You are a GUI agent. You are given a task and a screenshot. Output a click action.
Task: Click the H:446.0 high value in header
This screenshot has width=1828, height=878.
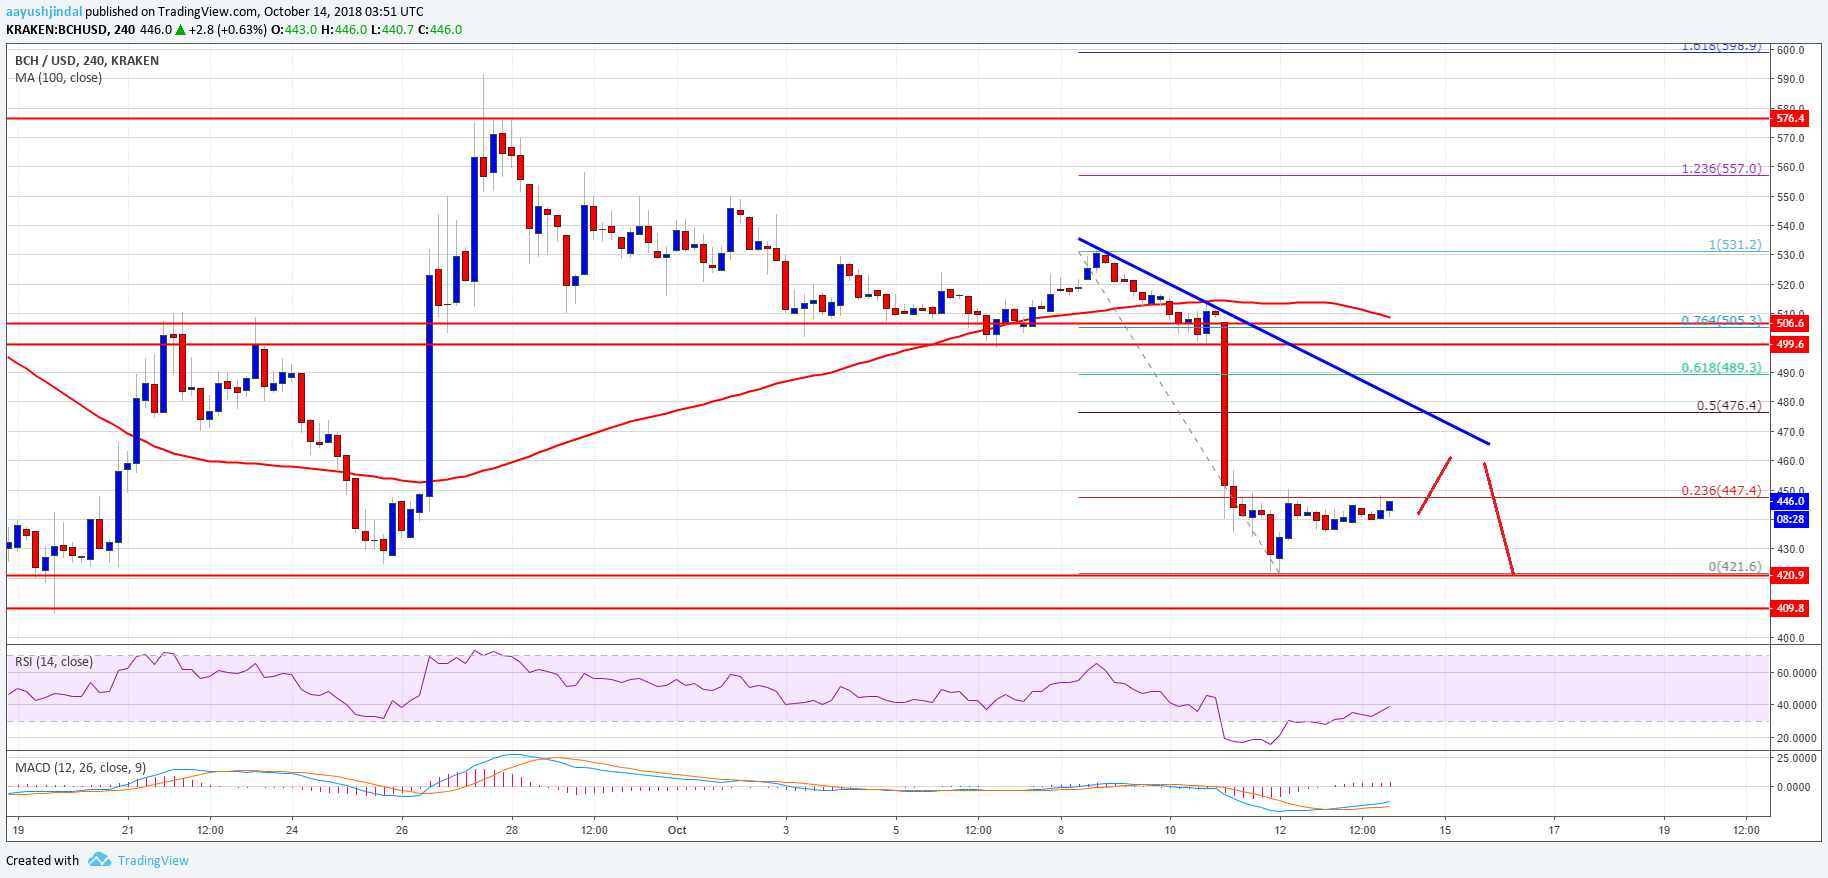344,30
